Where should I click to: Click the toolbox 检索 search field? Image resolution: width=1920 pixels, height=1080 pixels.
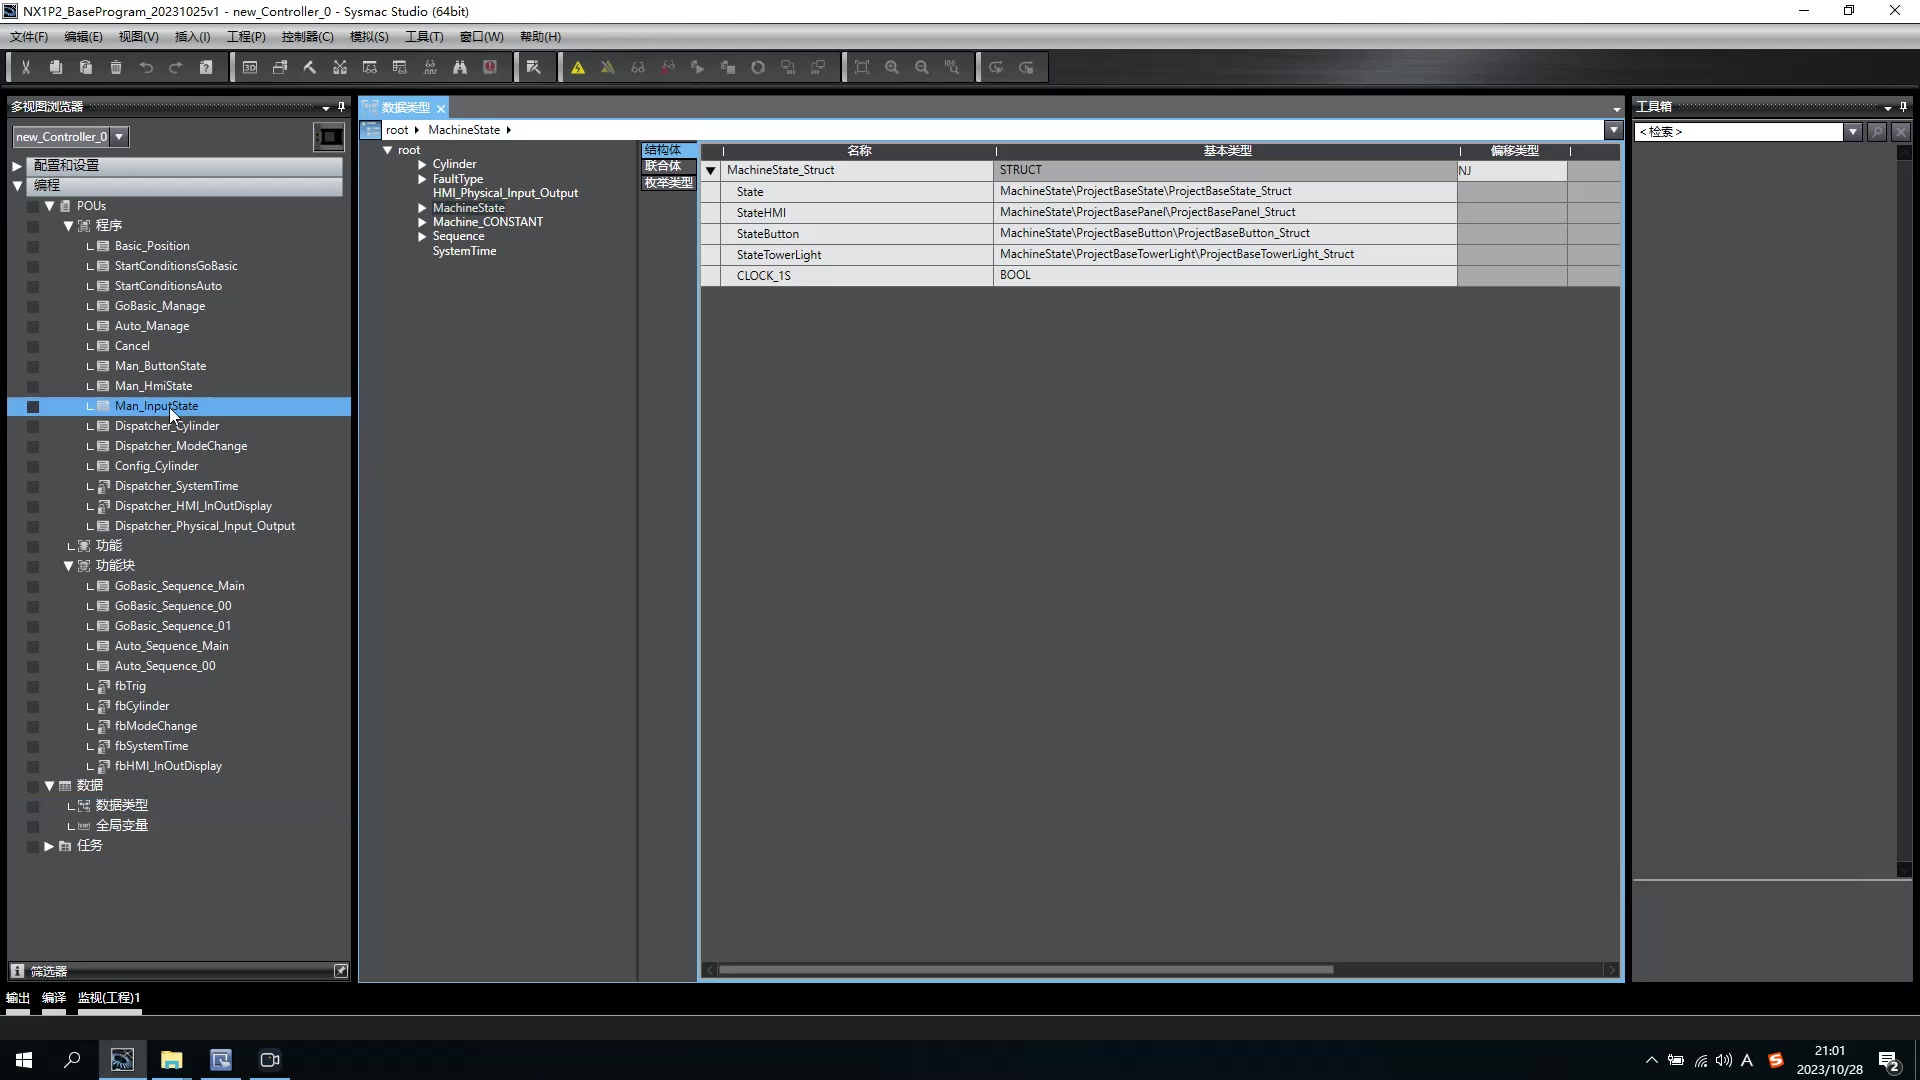pos(1738,132)
